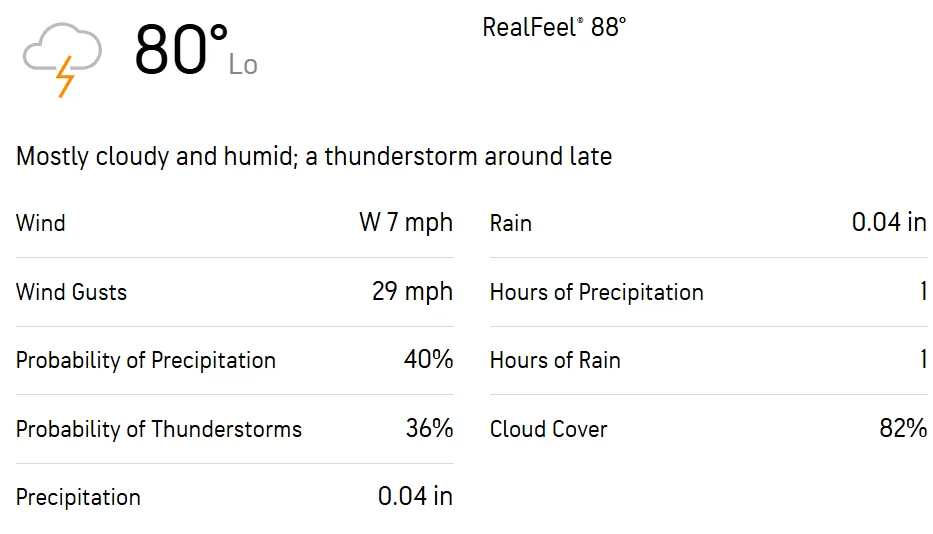Image resolution: width=933 pixels, height=534 pixels.
Task: Click the W 7 mph wind value
Action: tap(406, 223)
